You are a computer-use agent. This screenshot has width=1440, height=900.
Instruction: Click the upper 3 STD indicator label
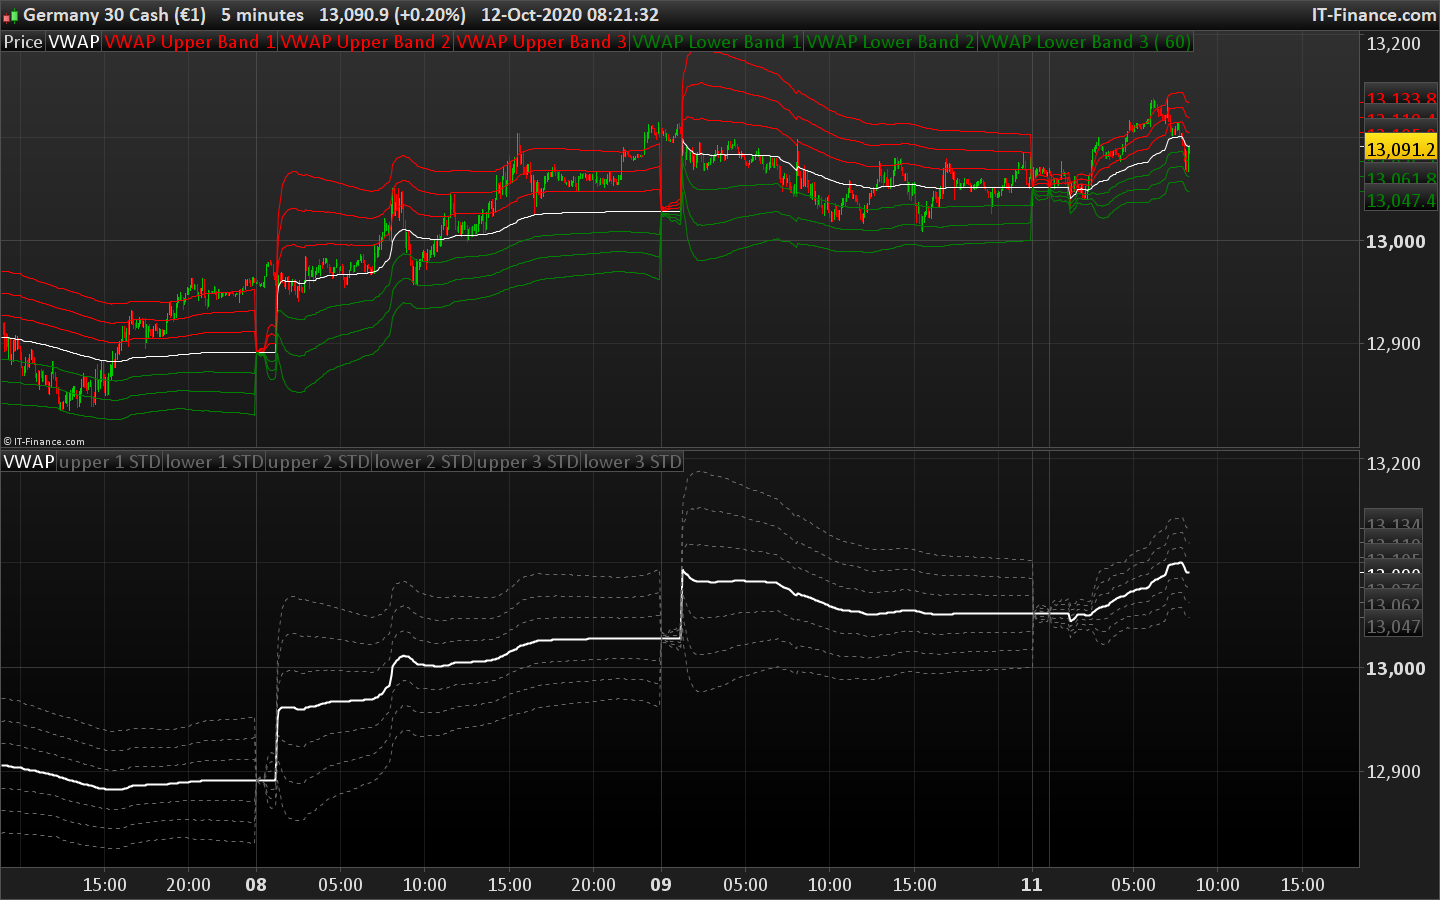click(x=528, y=462)
